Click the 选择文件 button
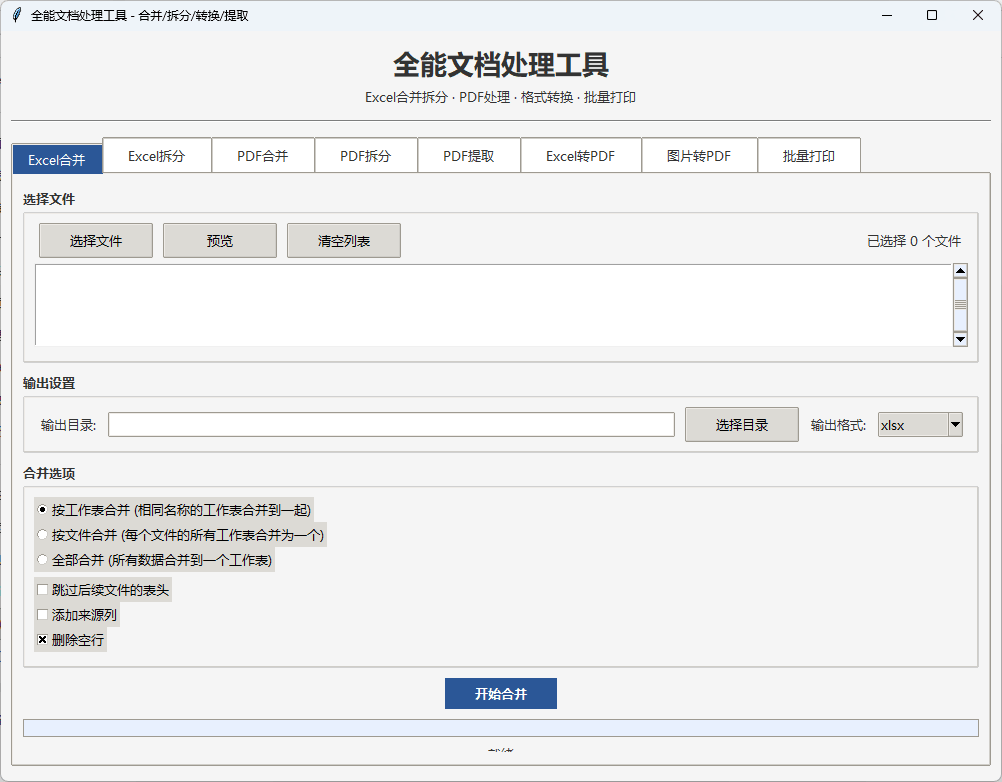 point(96,241)
